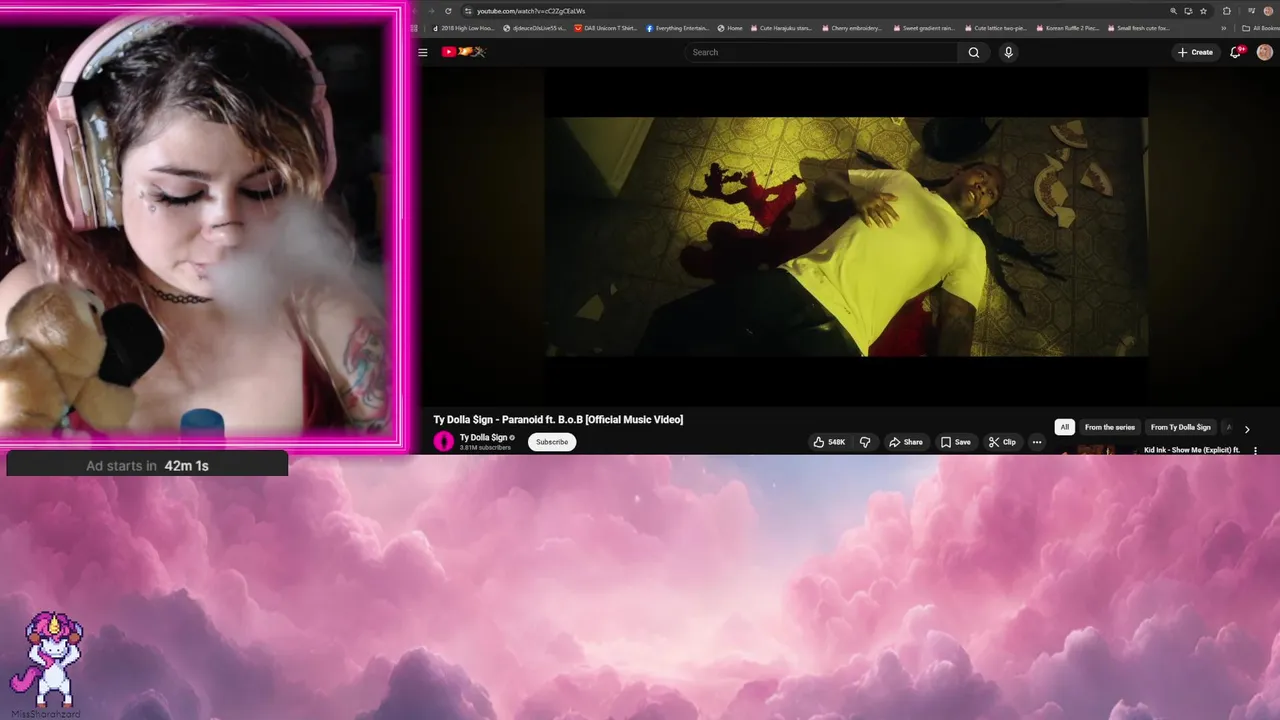Select the 'All' filter chip

1064,427
